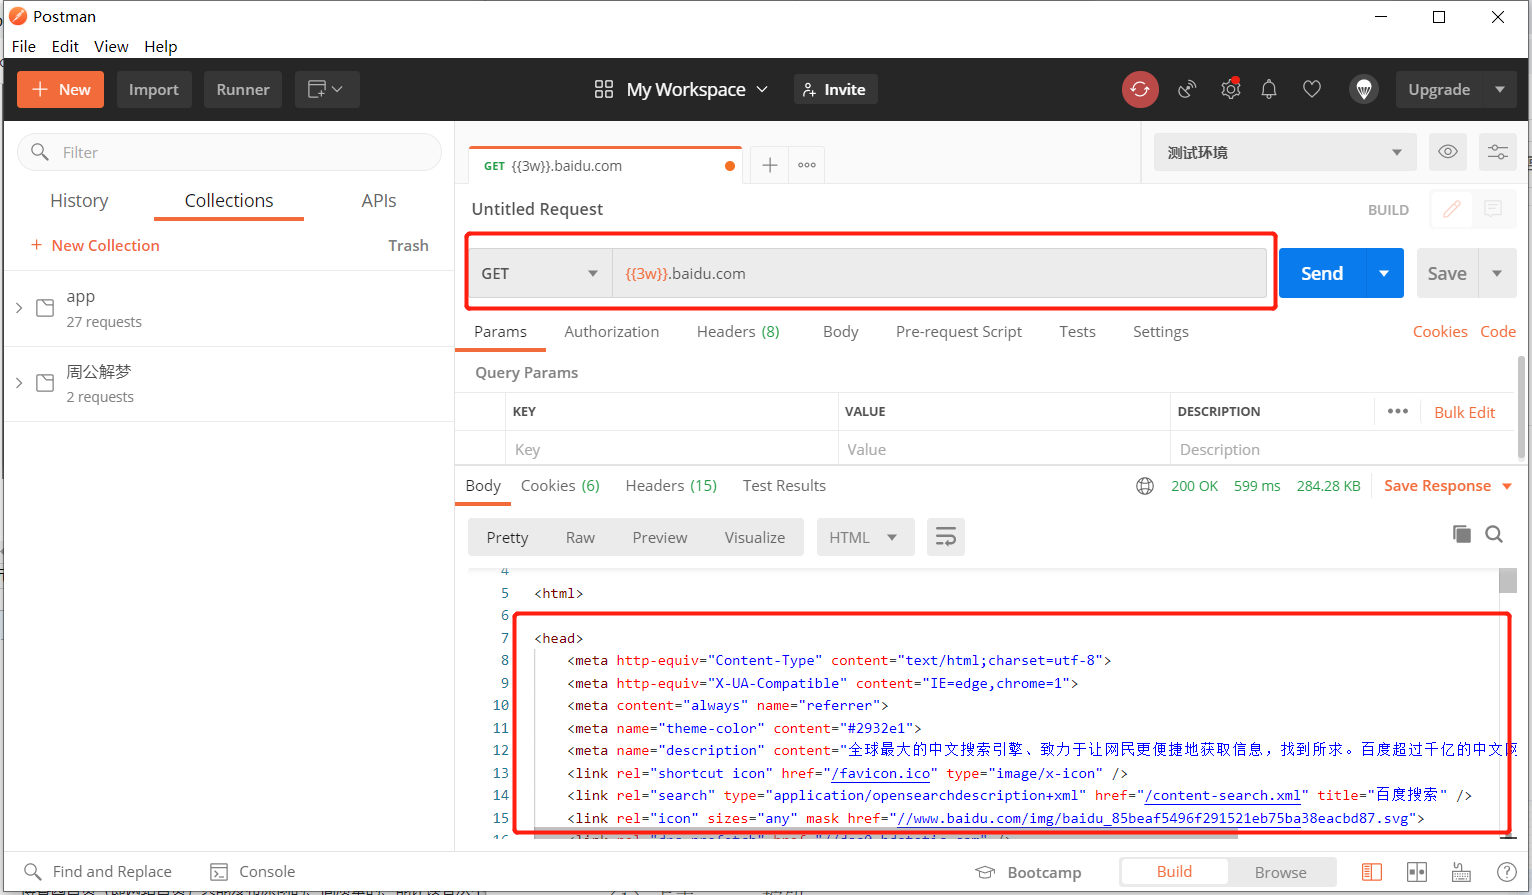Open the Send button dropdown arrow
1532x895 pixels.
point(1384,273)
